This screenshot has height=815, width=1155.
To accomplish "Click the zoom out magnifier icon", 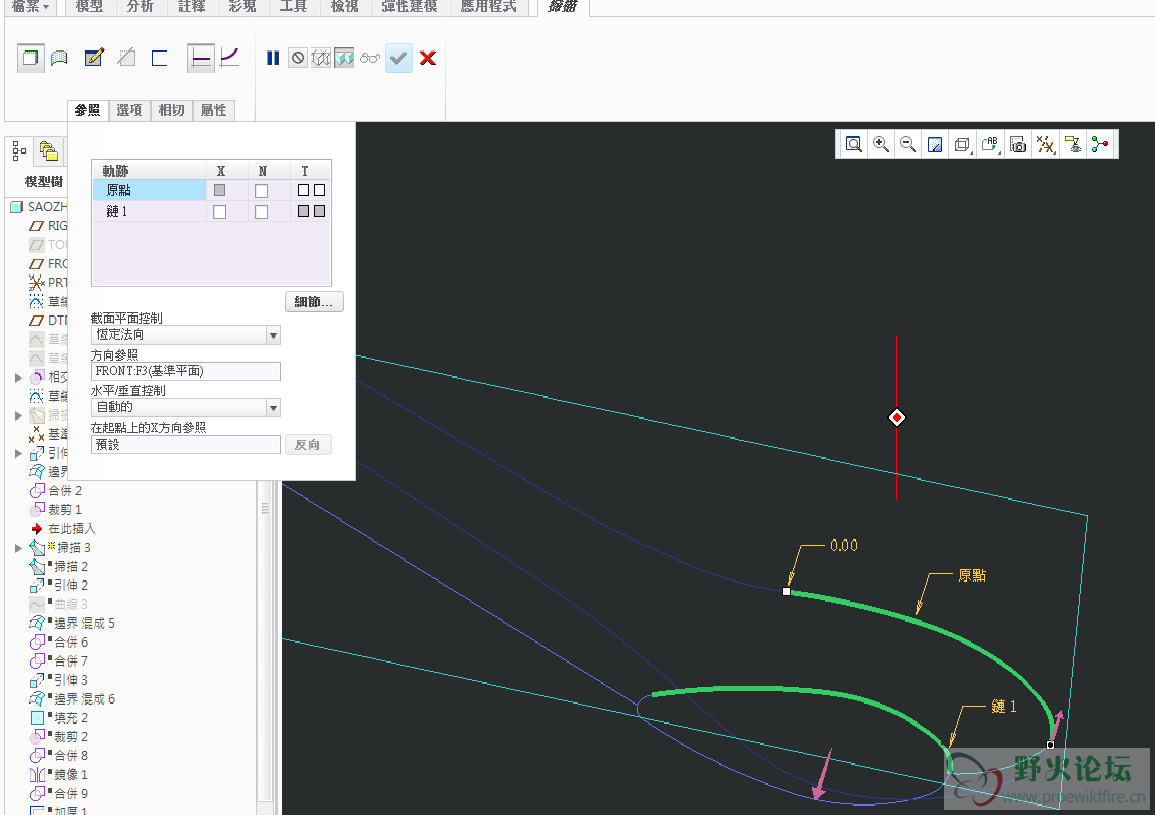I will pyautogui.click(x=908, y=144).
